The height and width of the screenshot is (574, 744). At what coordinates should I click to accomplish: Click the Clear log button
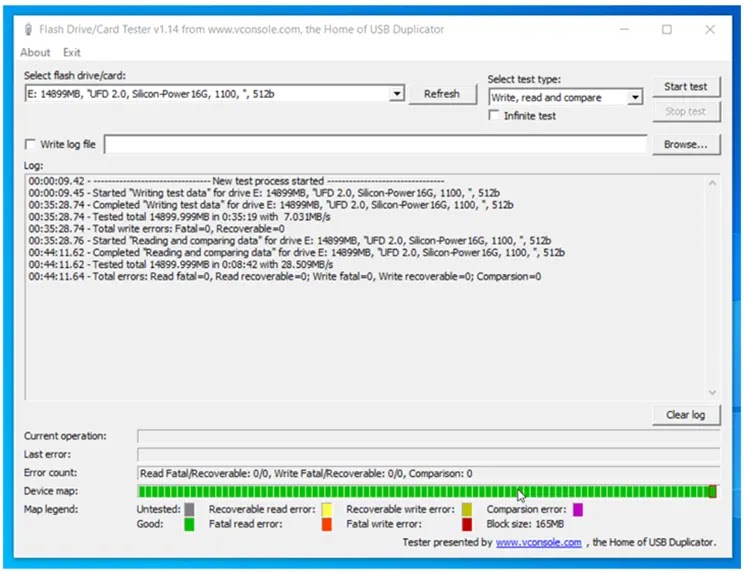coord(686,415)
